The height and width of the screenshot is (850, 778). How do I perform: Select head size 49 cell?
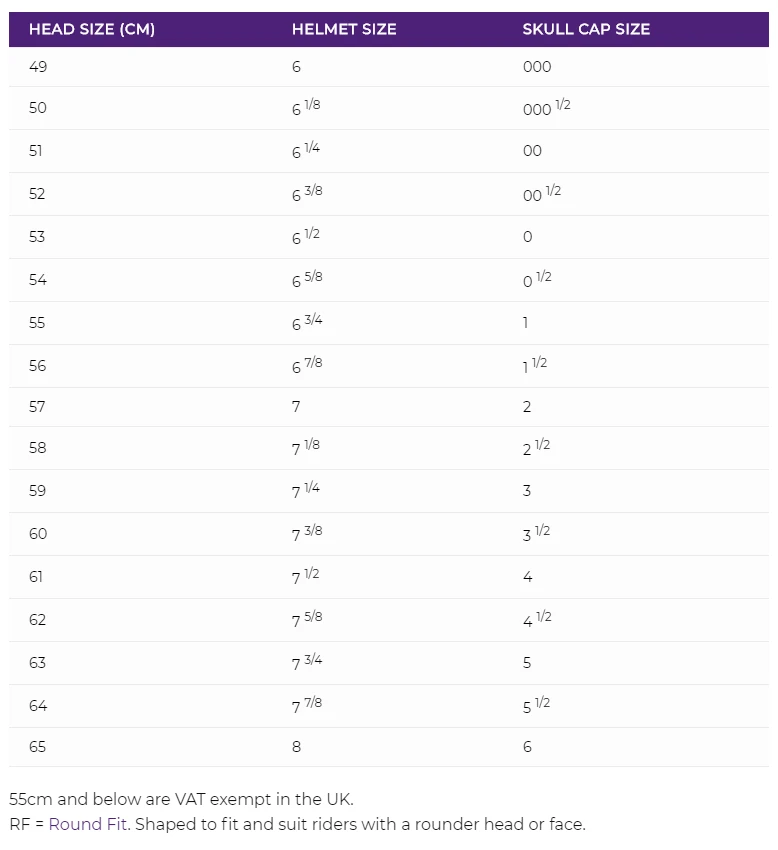[38, 67]
